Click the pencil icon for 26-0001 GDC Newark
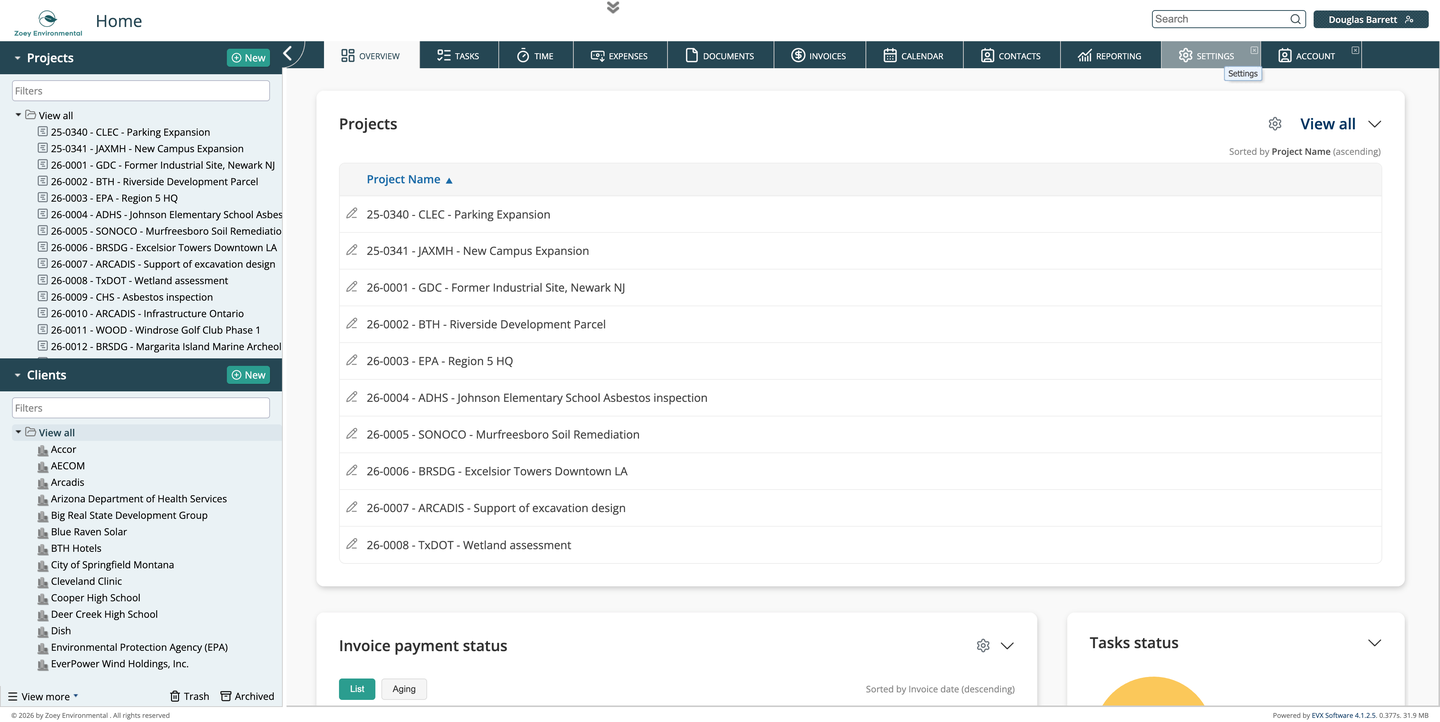 pyautogui.click(x=352, y=286)
